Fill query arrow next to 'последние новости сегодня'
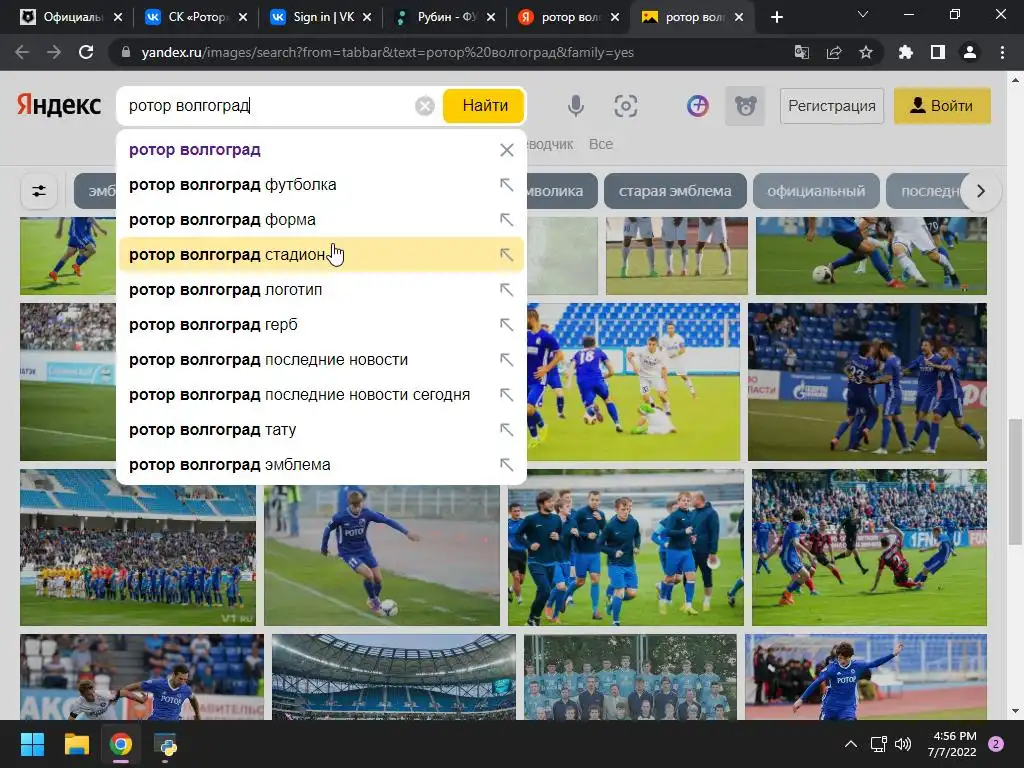 (x=506, y=394)
